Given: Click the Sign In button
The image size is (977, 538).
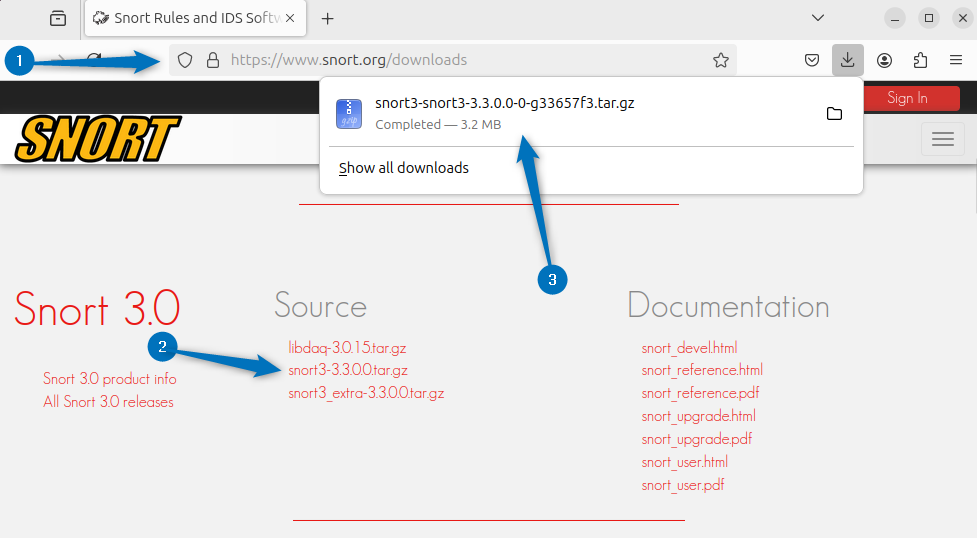Looking at the screenshot, I should point(908,98).
